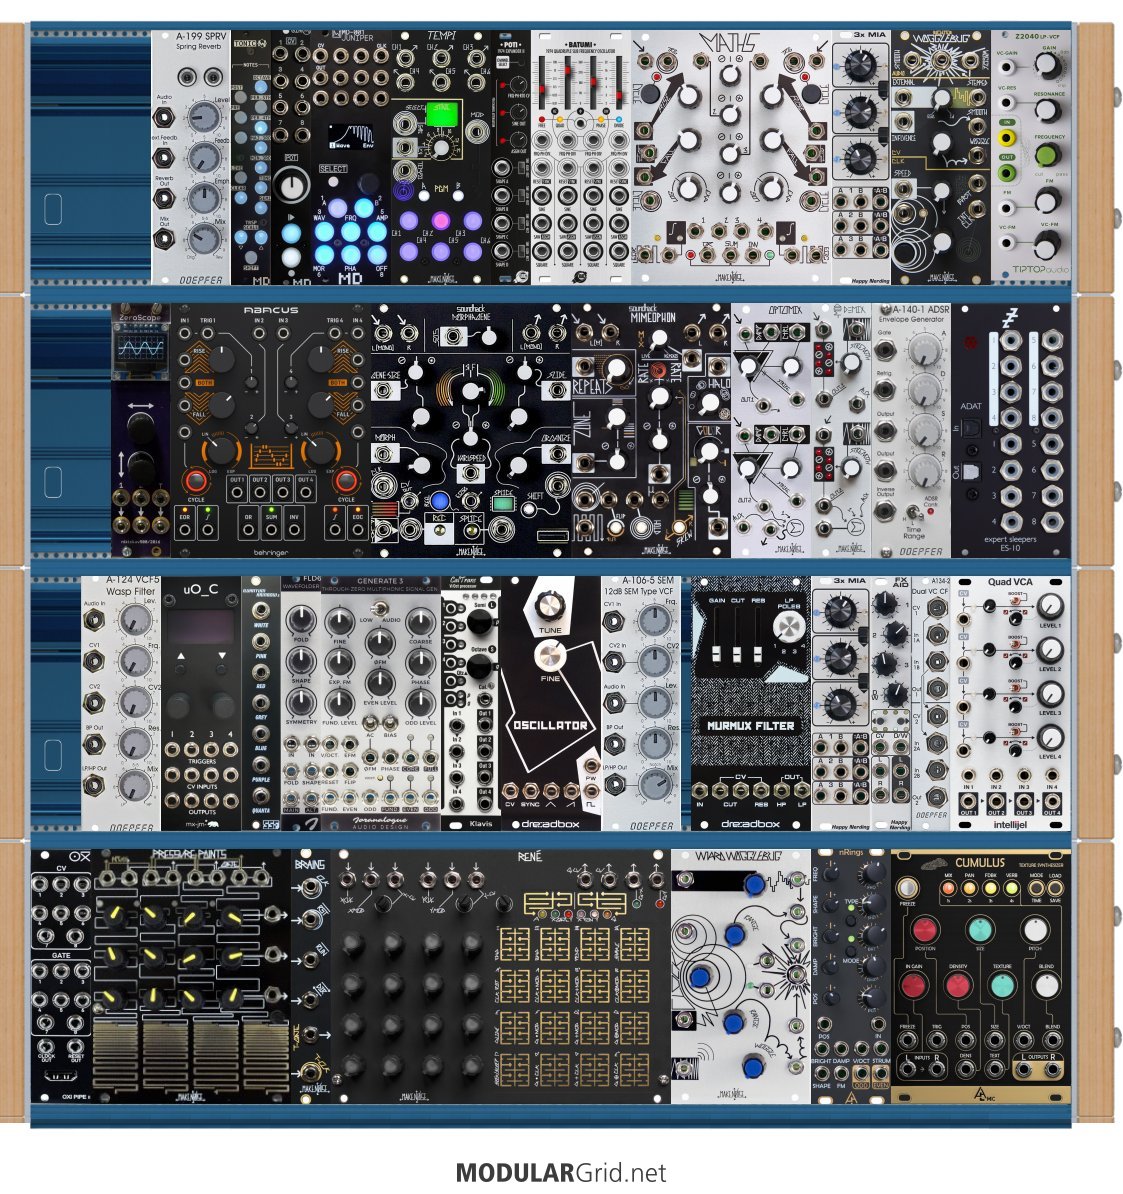Click the Mix knob on A-199 SPRV
1123x1194 pixels.
pyautogui.click(x=203, y=238)
